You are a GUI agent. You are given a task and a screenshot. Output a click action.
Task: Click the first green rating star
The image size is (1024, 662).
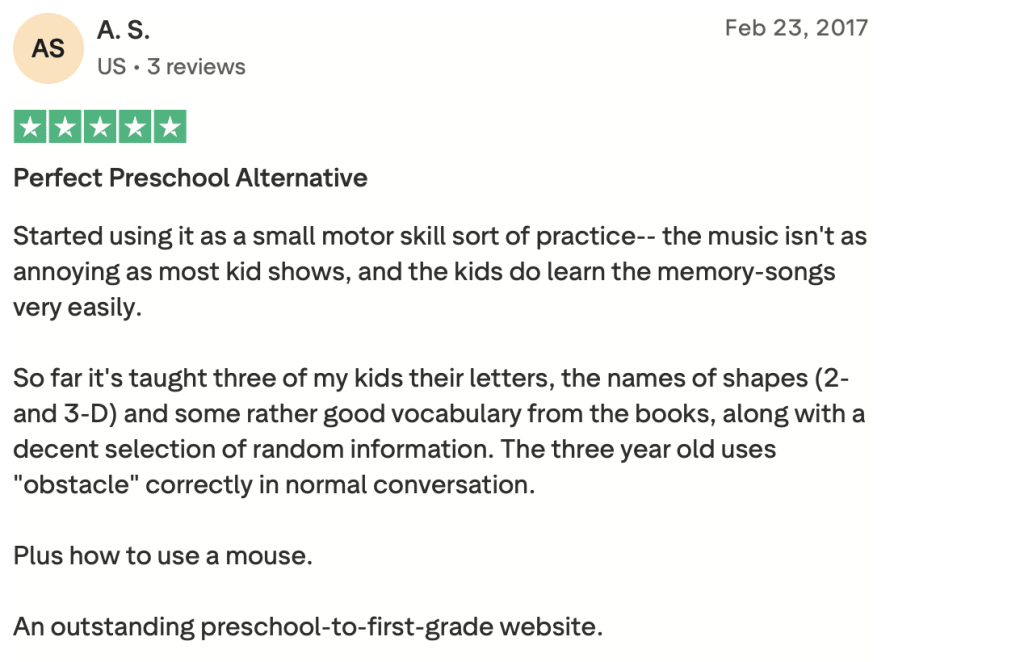click(x=31, y=128)
